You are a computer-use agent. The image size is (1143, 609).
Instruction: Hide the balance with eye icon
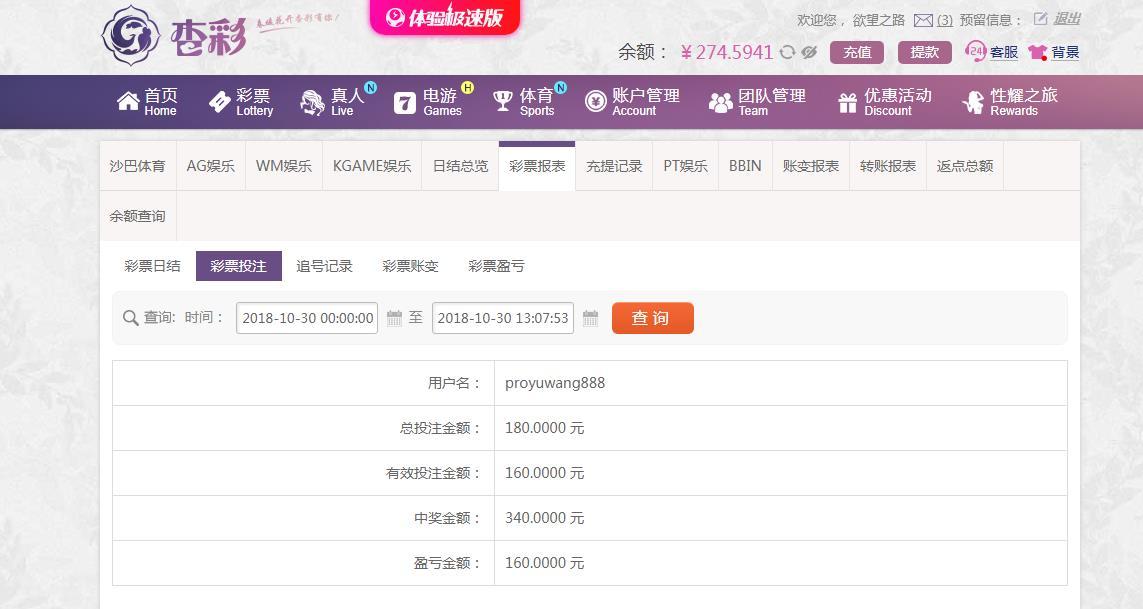coord(809,52)
